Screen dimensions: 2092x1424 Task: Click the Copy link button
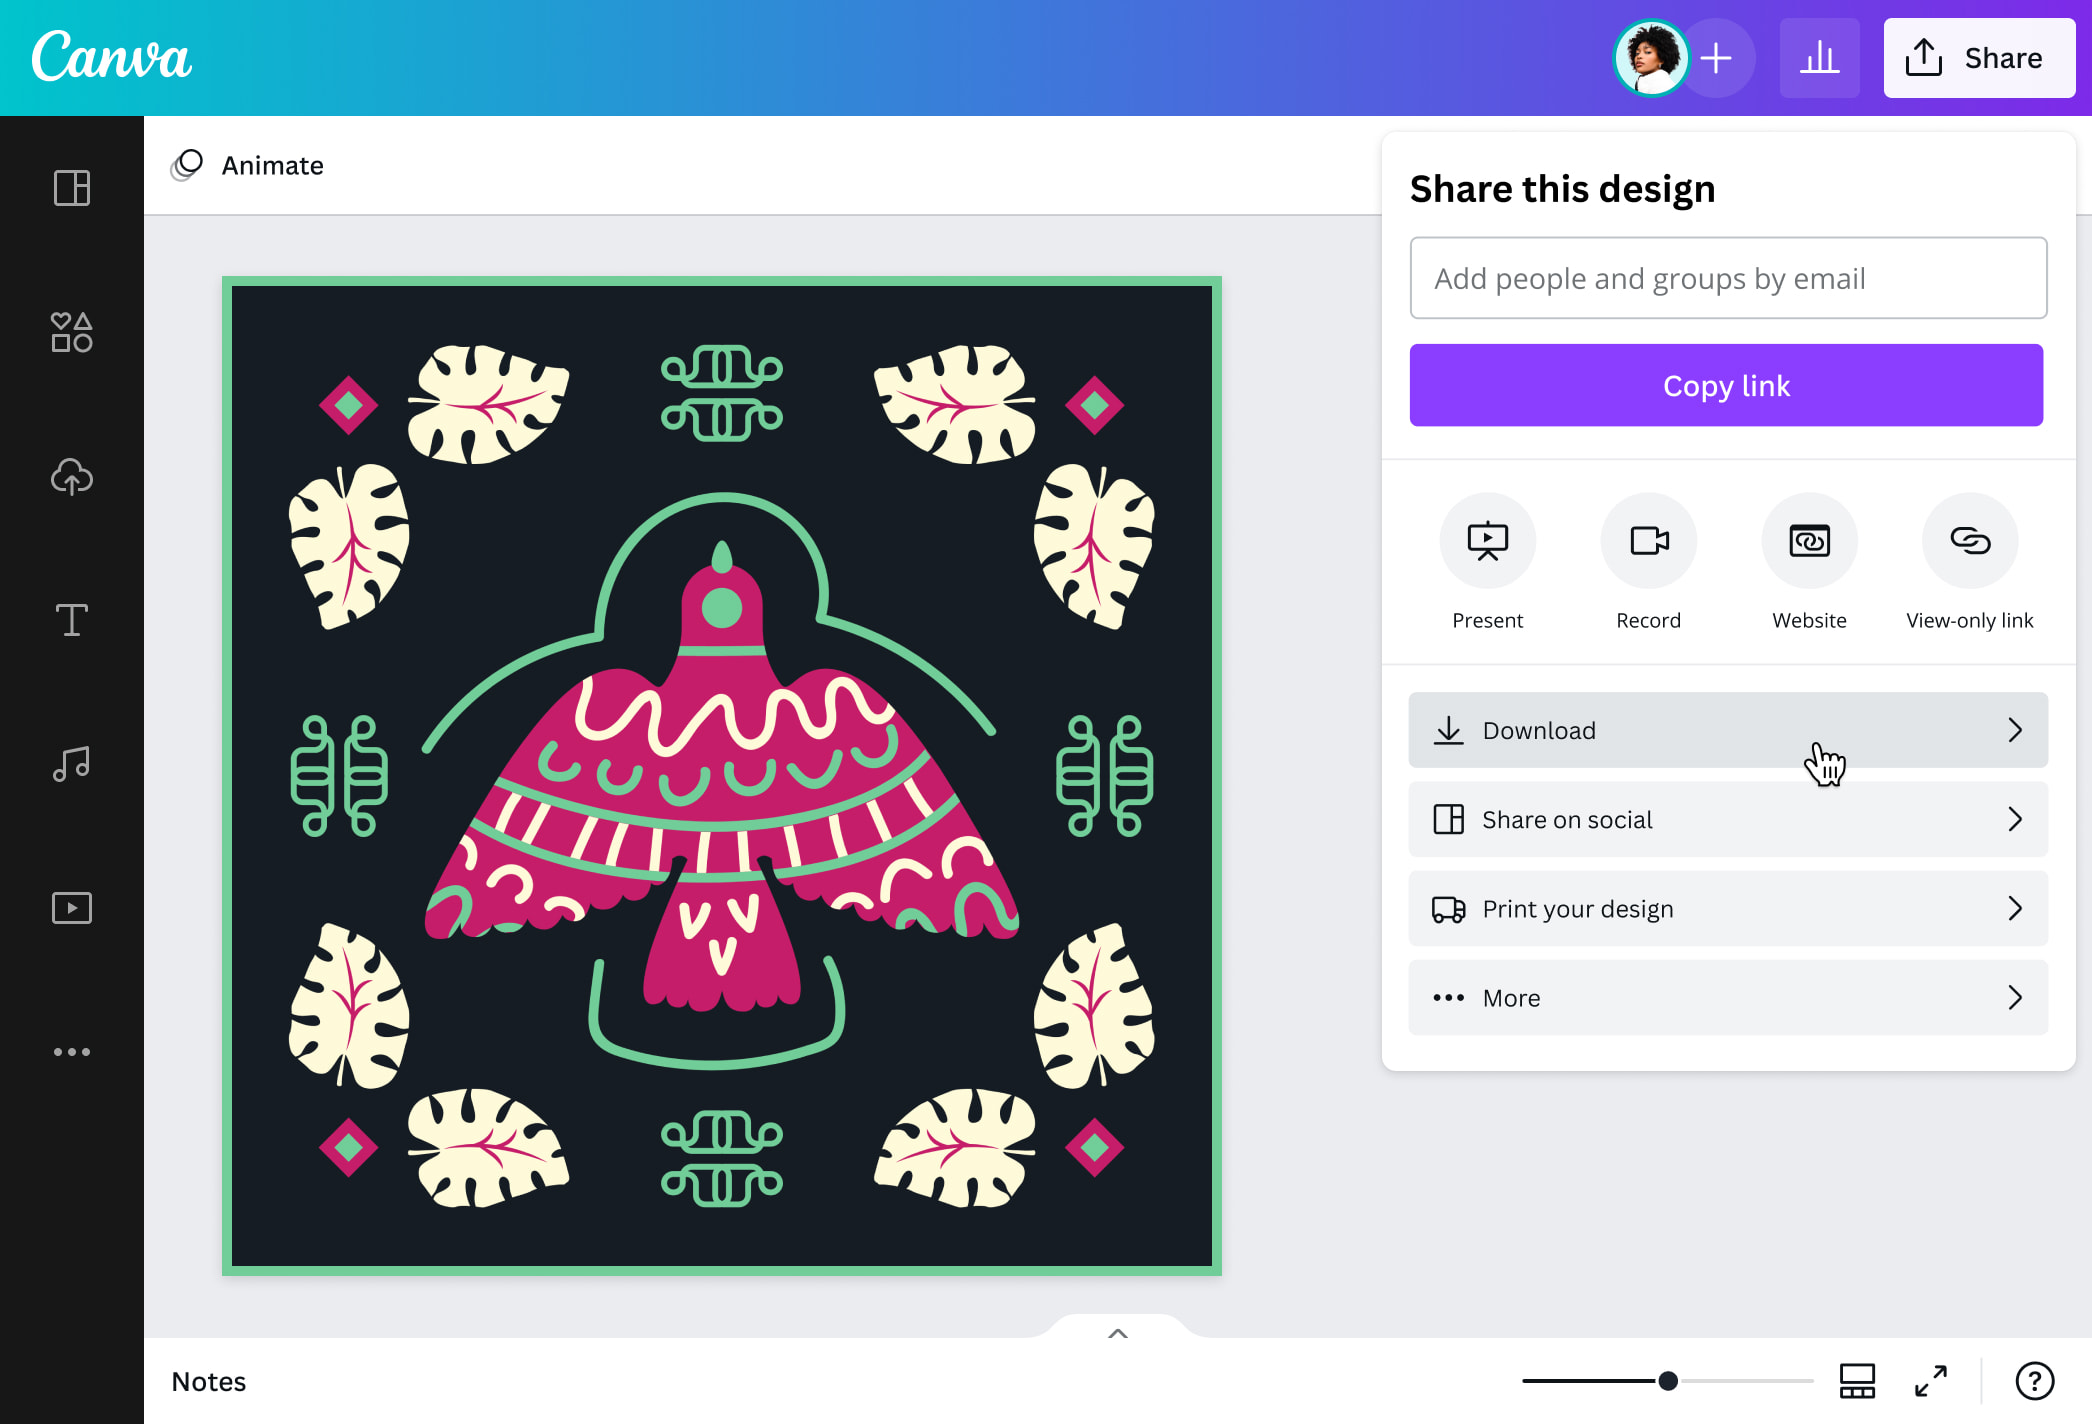click(x=1727, y=385)
